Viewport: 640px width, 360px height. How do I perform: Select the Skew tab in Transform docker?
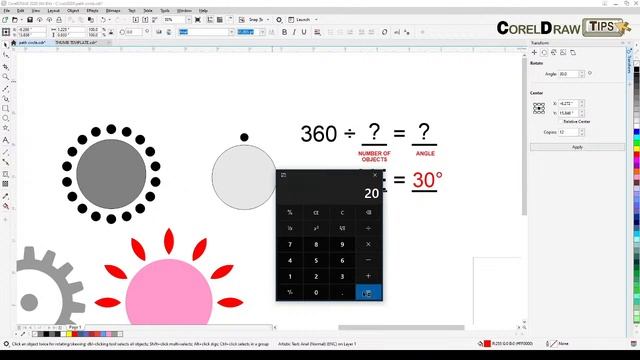[x=573, y=53]
